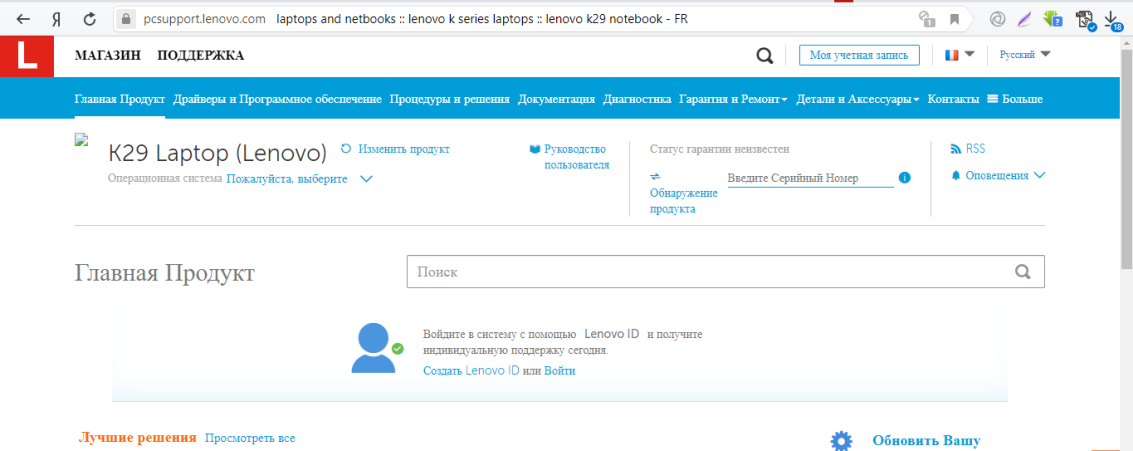1133x451 pixels.
Task: Click the Просмотреть все link
Action: tap(250, 438)
